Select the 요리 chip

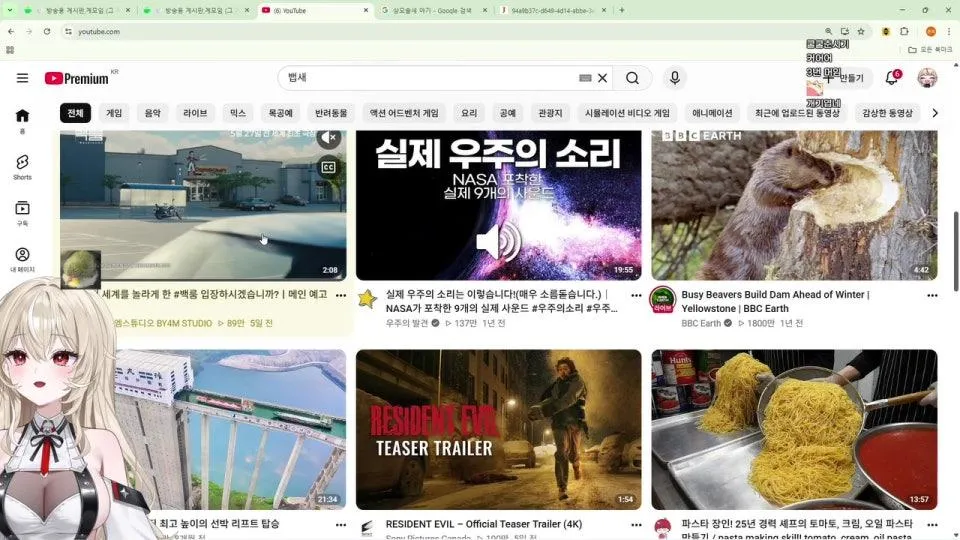(x=469, y=113)
